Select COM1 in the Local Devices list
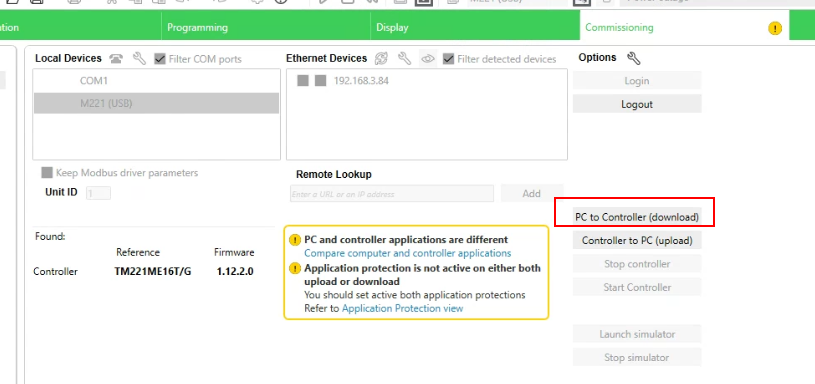 156,81
